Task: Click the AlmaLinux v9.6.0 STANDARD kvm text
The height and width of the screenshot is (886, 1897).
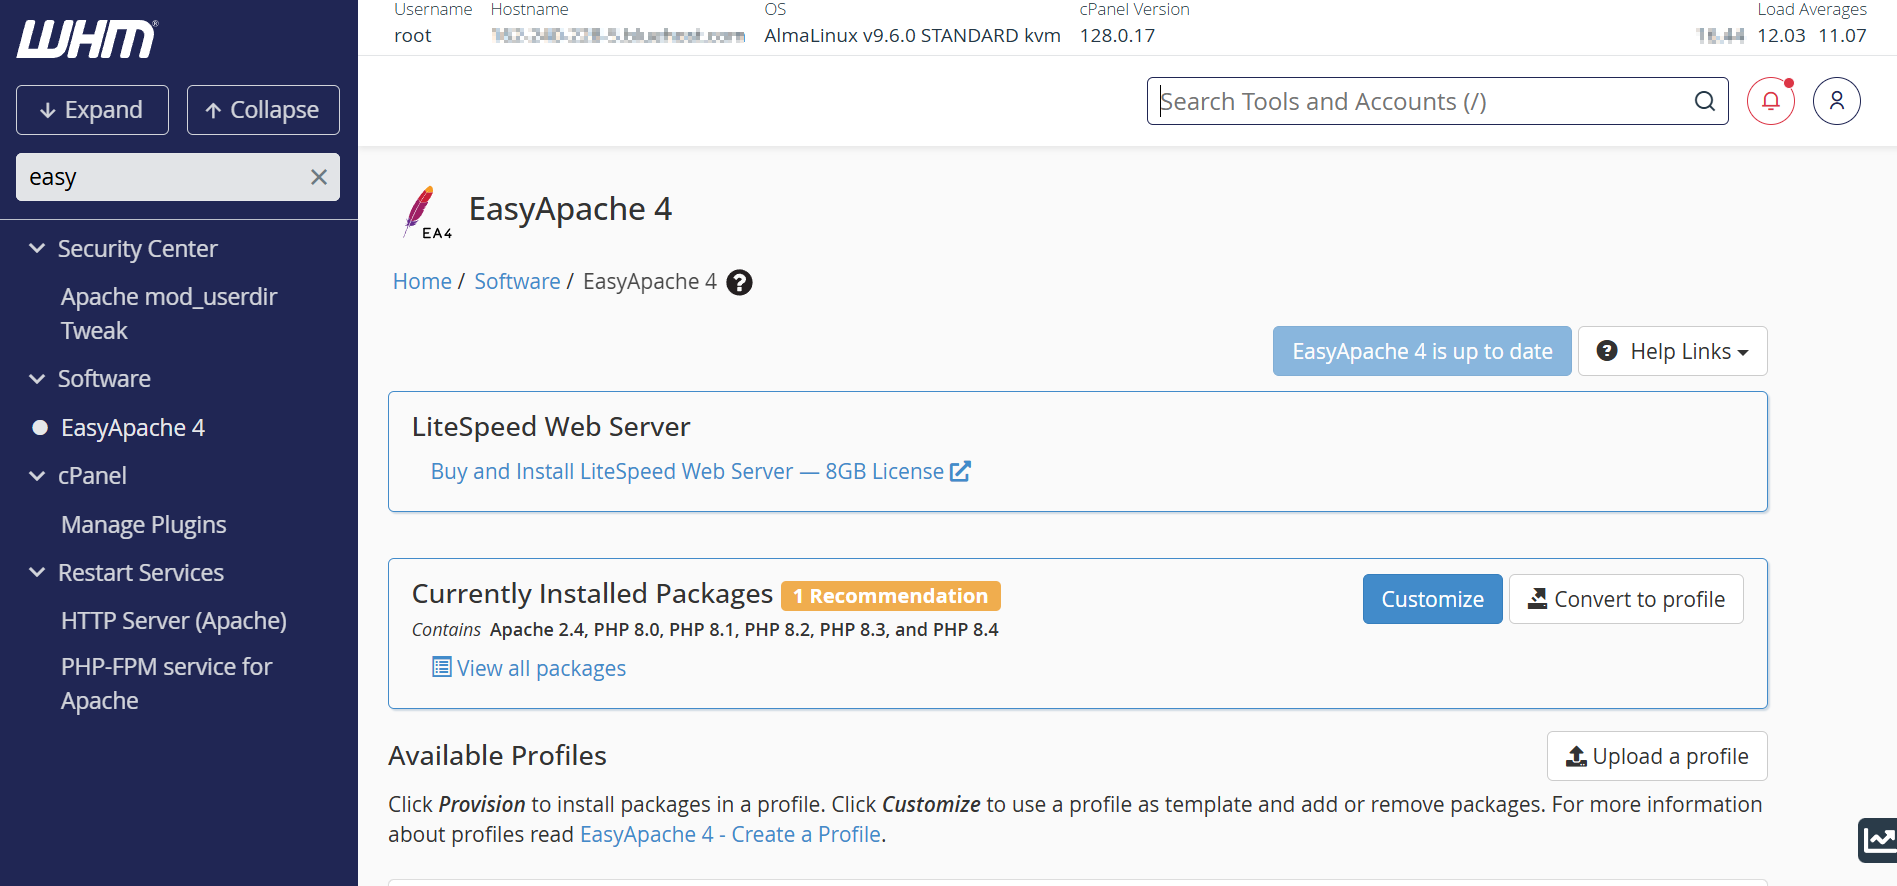Action: [912, 36]
